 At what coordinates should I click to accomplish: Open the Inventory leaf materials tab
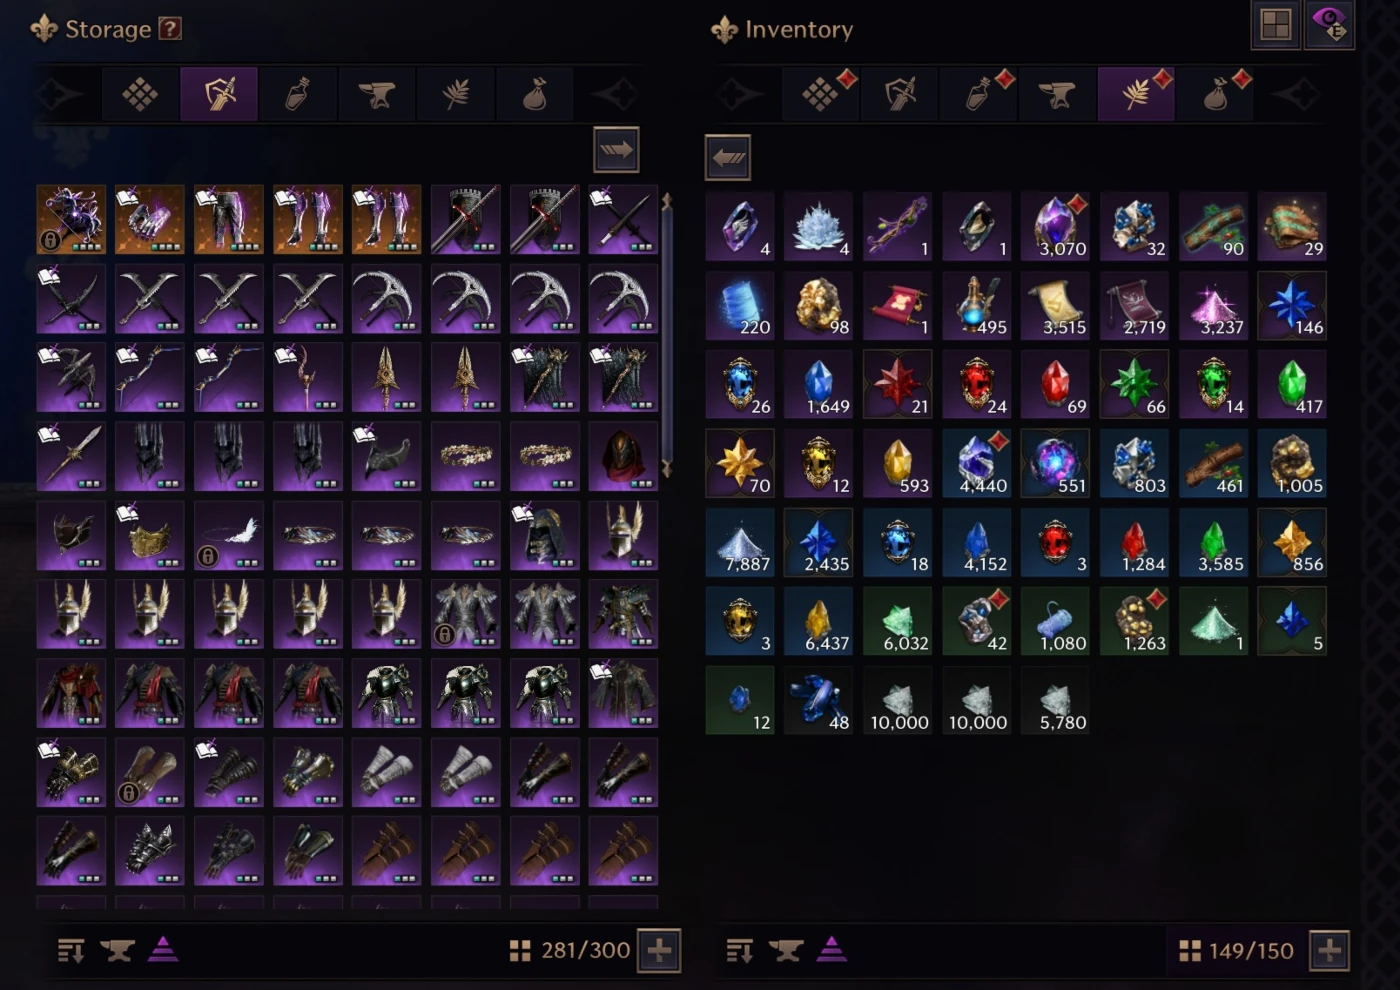[1136, 94]
